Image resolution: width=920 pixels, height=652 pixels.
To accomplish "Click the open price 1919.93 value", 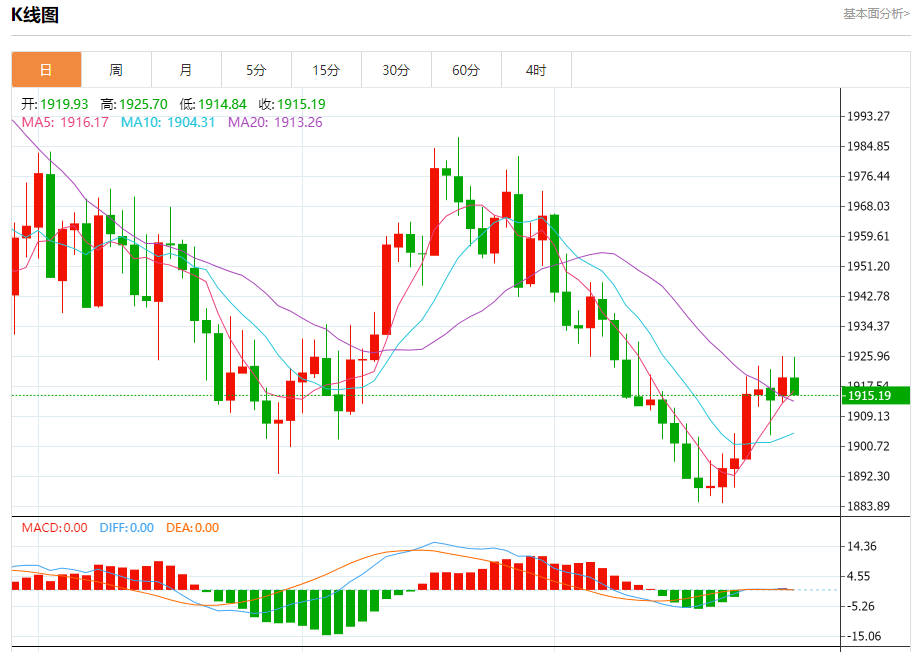I will pyautogui.click(x=64, y=104).
